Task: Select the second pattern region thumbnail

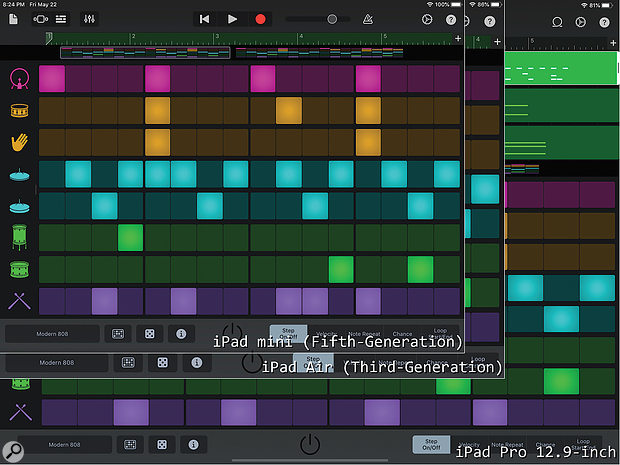Action: [319, 53]
